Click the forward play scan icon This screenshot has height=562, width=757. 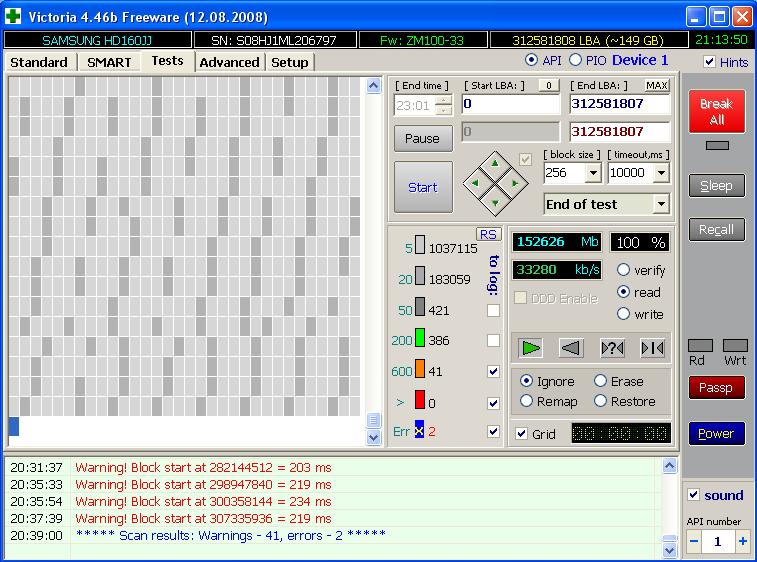(x=531, y=347)
